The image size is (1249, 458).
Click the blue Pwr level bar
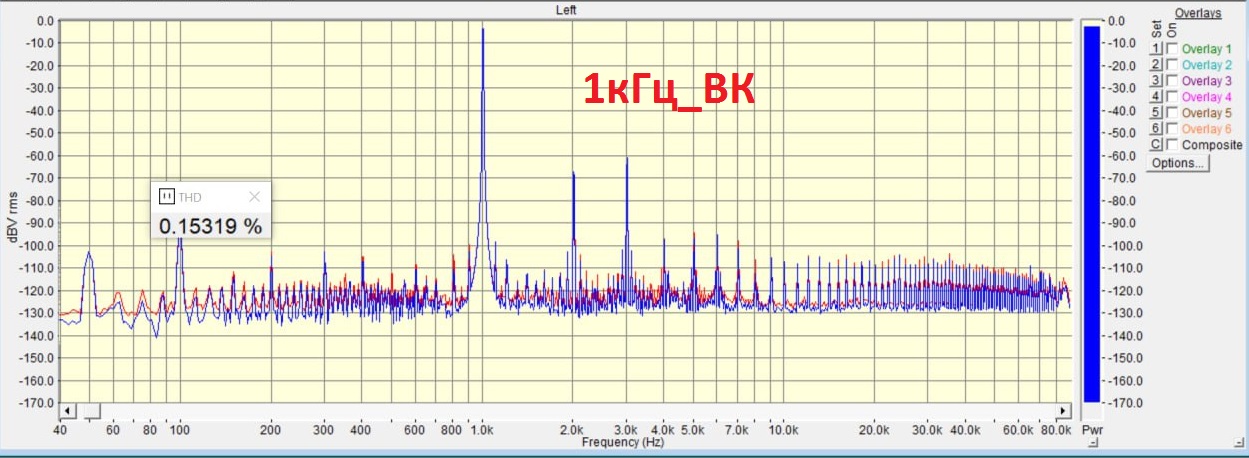[1092, 214]
